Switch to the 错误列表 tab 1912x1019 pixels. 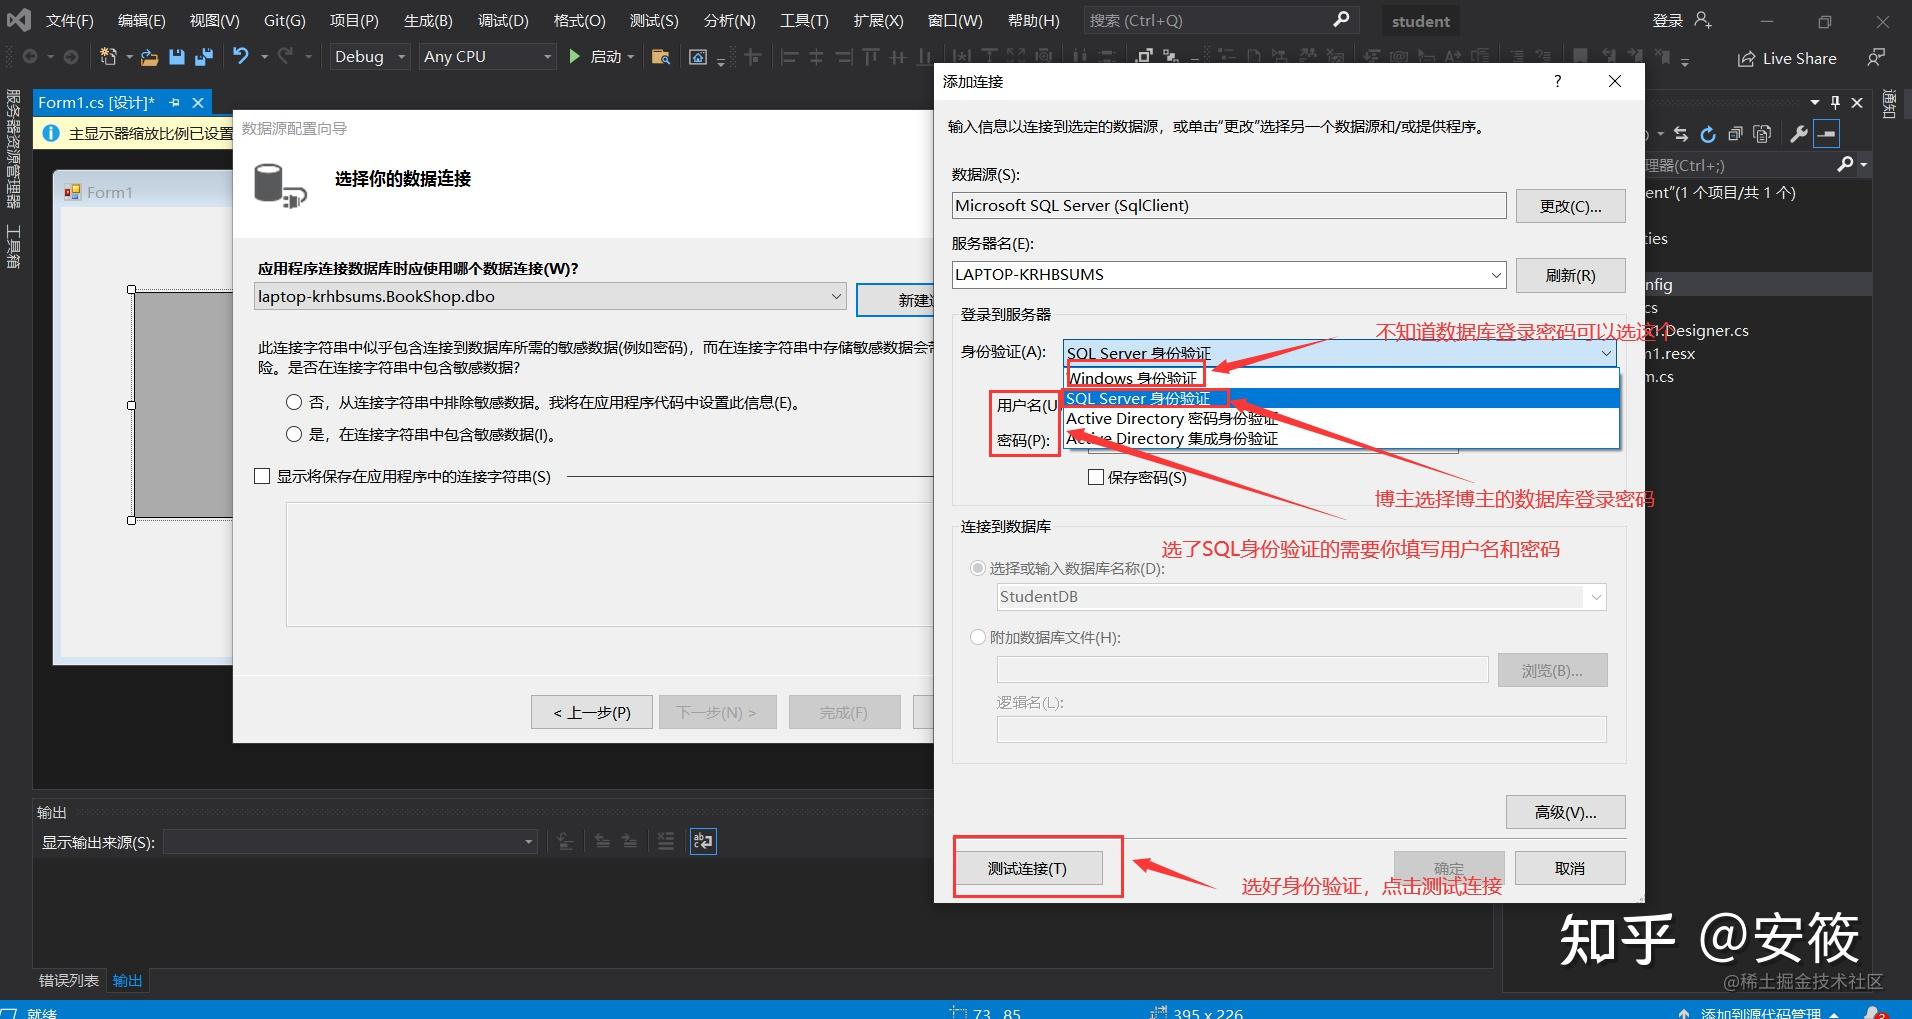click(67, 980)
